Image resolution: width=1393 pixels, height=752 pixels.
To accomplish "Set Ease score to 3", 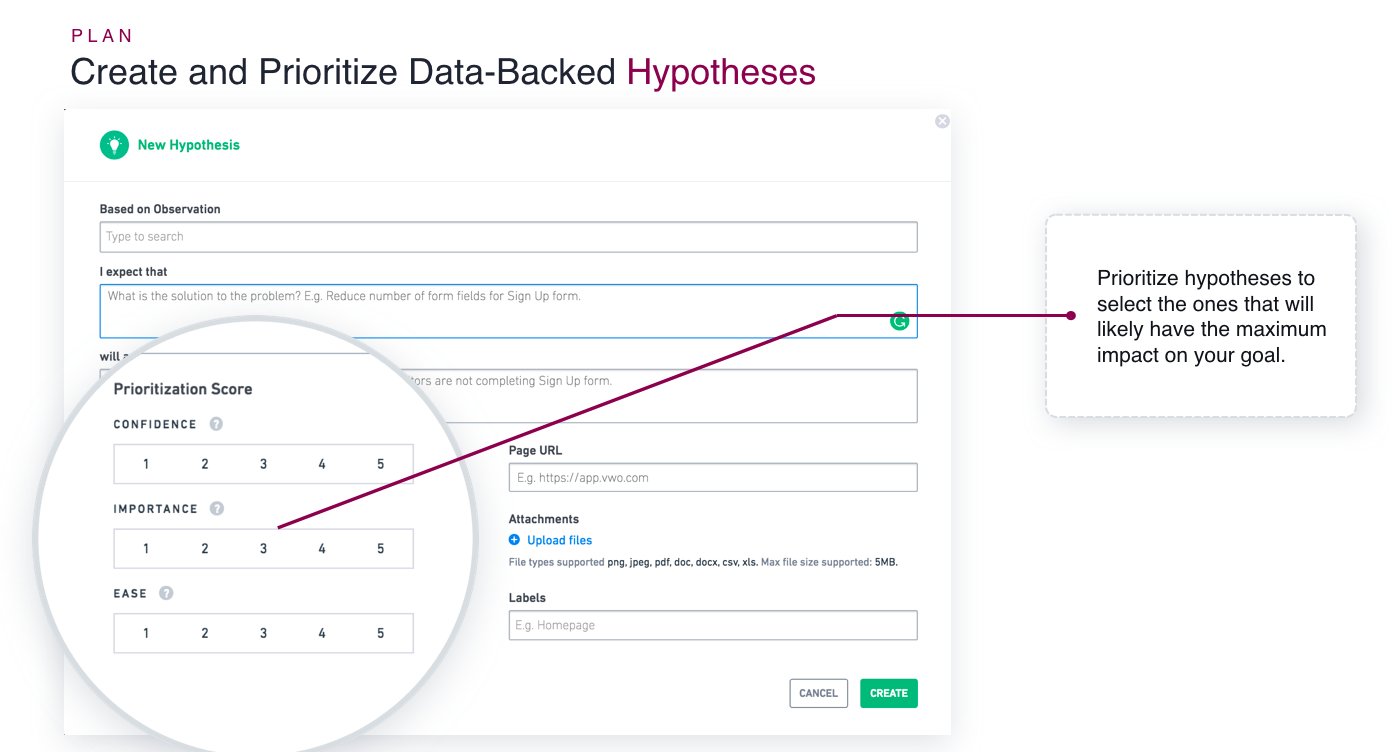I will pyautogui.click(x=264, y=633).
